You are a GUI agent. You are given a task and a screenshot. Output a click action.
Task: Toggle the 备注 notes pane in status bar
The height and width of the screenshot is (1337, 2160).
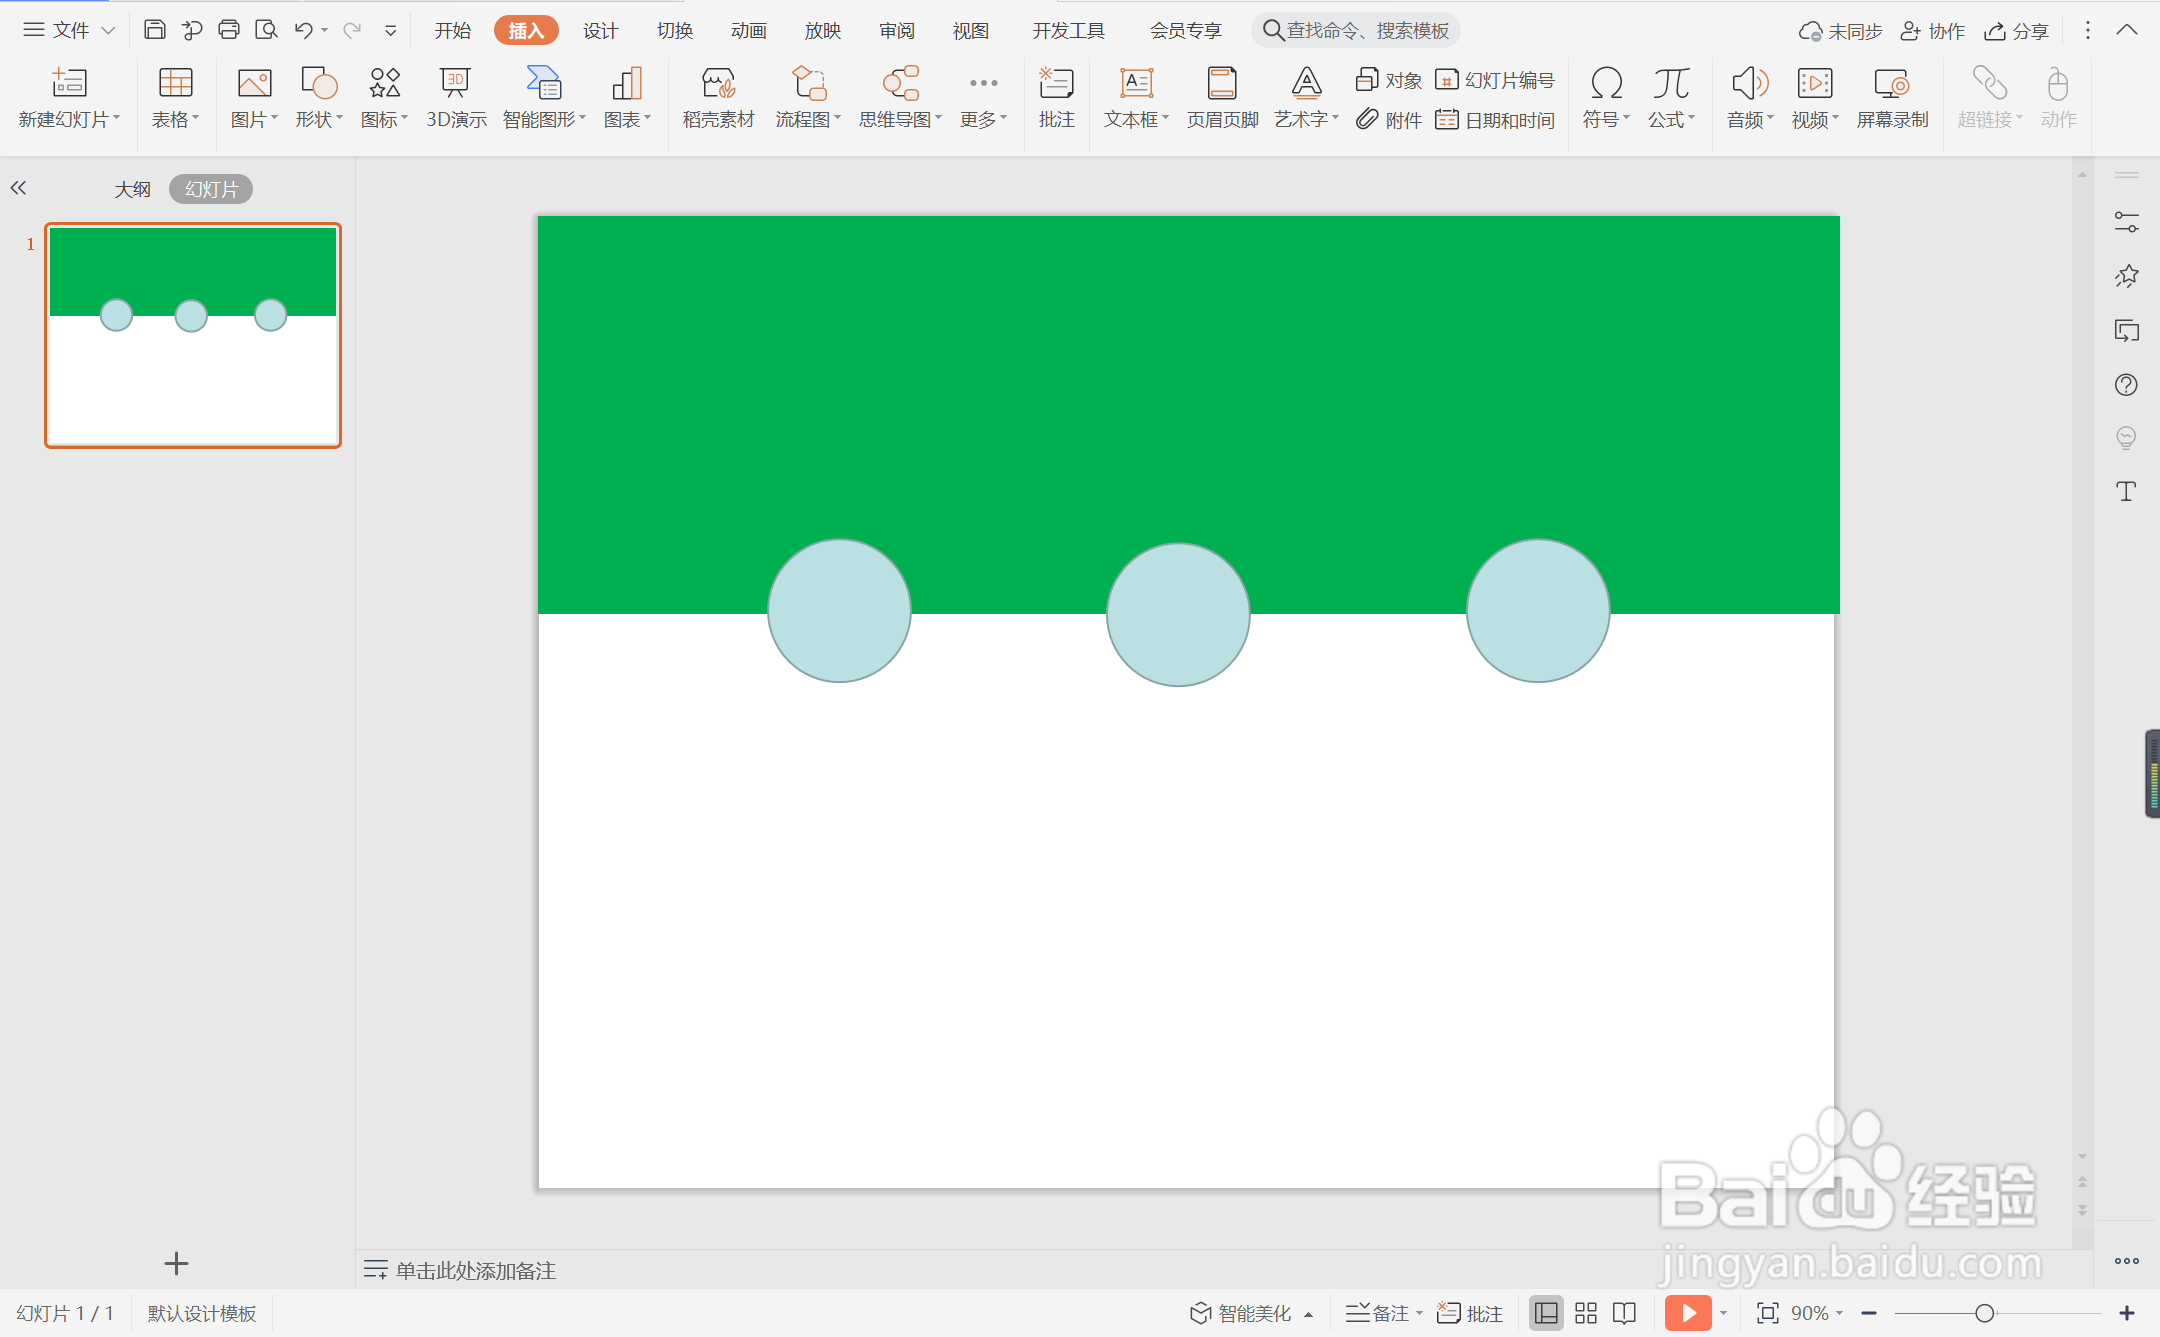[x=1379, y=1313]
